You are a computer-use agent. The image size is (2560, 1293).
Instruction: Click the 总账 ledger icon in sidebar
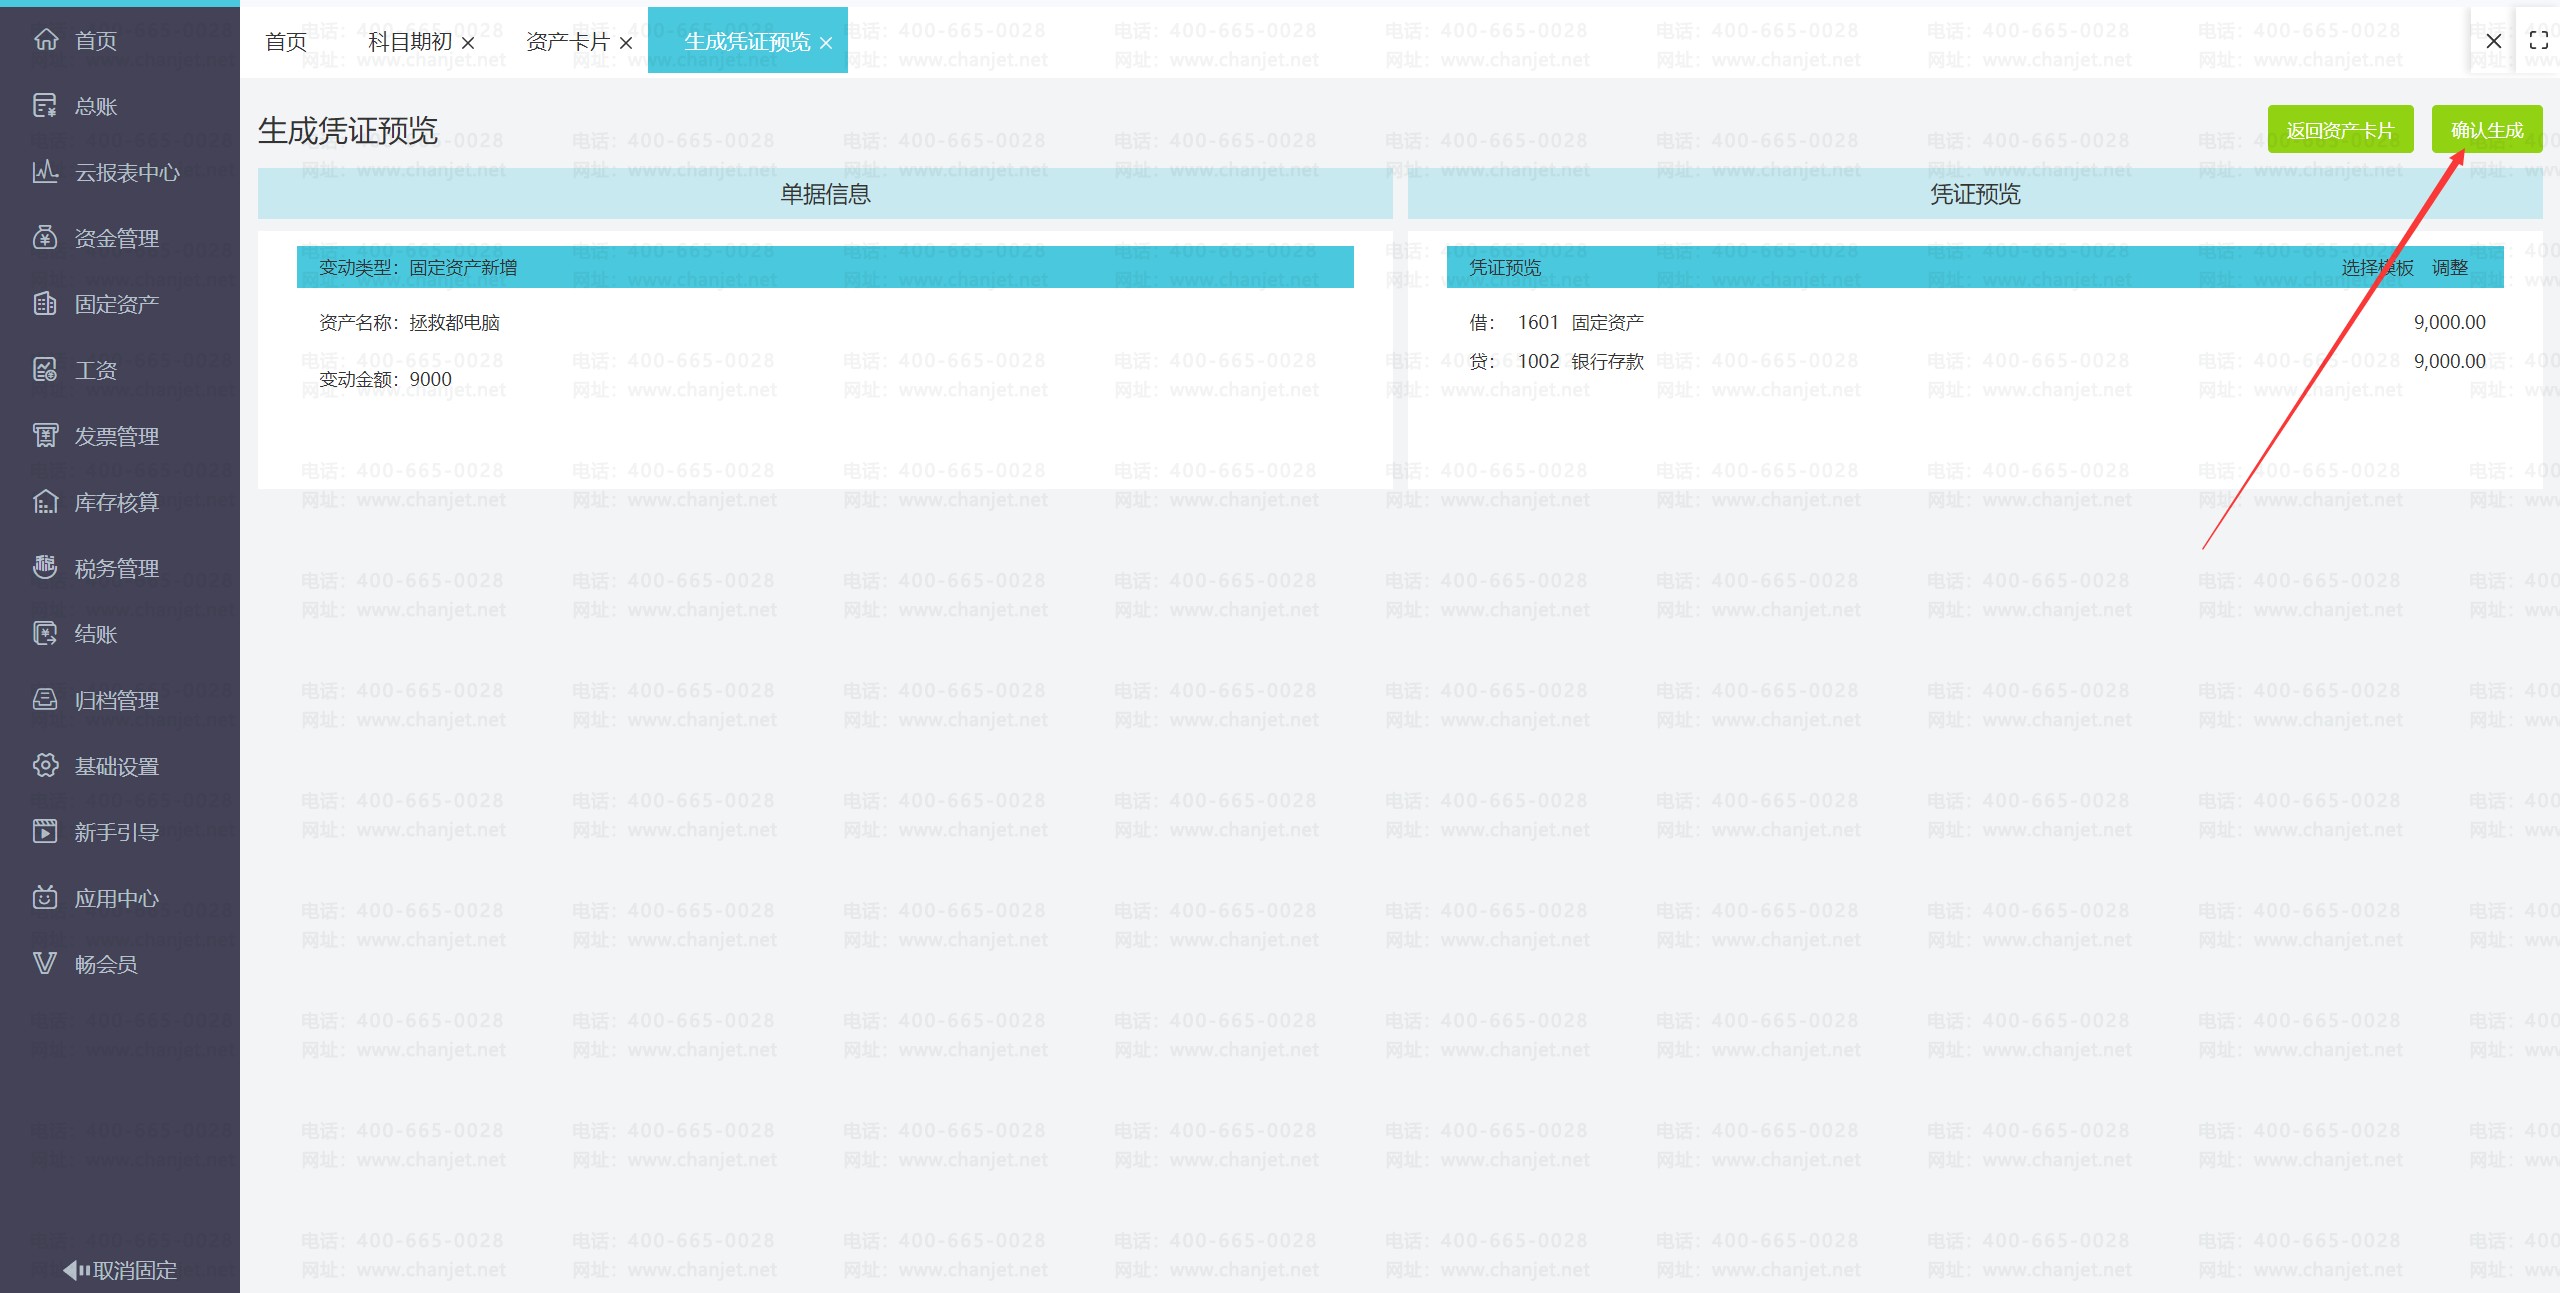point(45,106)
